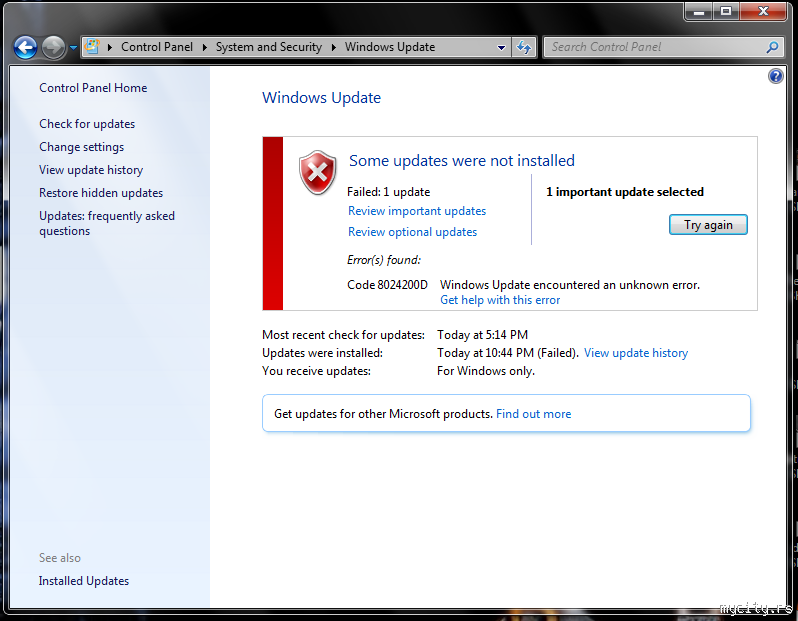
Task: Expand the arrow after System and Security
Action: (x=334, y=47)
